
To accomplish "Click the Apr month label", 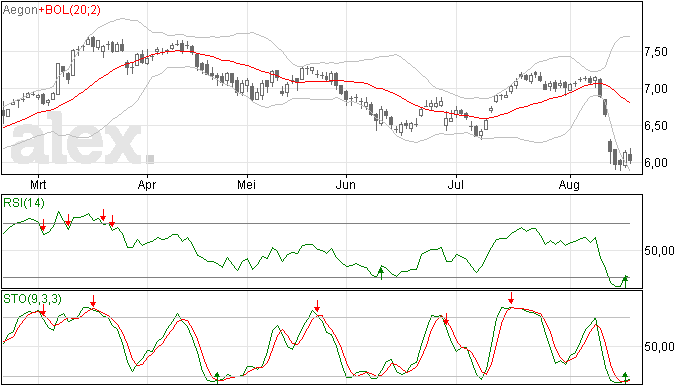I will pos(147,185).
